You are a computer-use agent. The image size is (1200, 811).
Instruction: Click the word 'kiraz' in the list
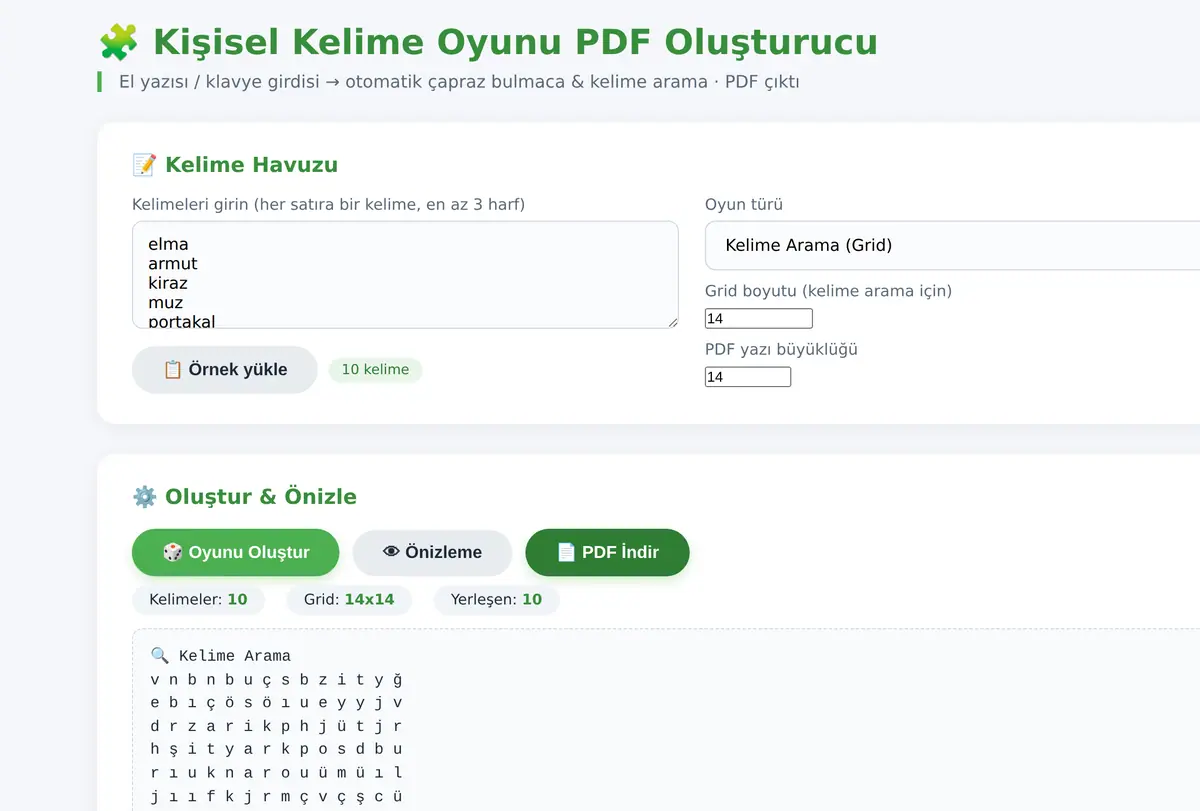point(168,283)
